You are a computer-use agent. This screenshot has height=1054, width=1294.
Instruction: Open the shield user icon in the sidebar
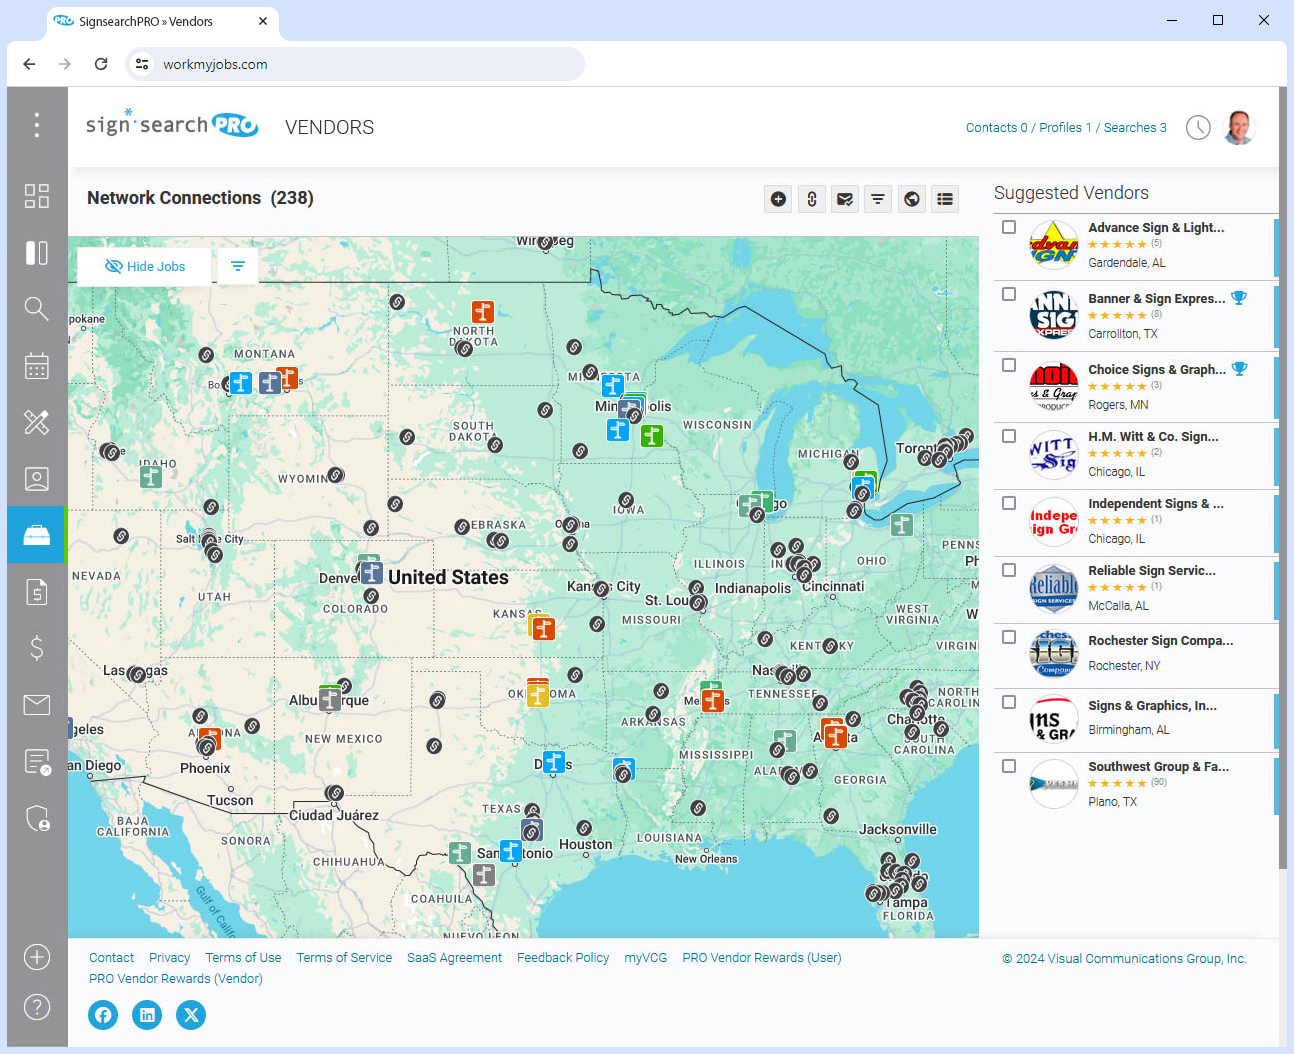37,818
